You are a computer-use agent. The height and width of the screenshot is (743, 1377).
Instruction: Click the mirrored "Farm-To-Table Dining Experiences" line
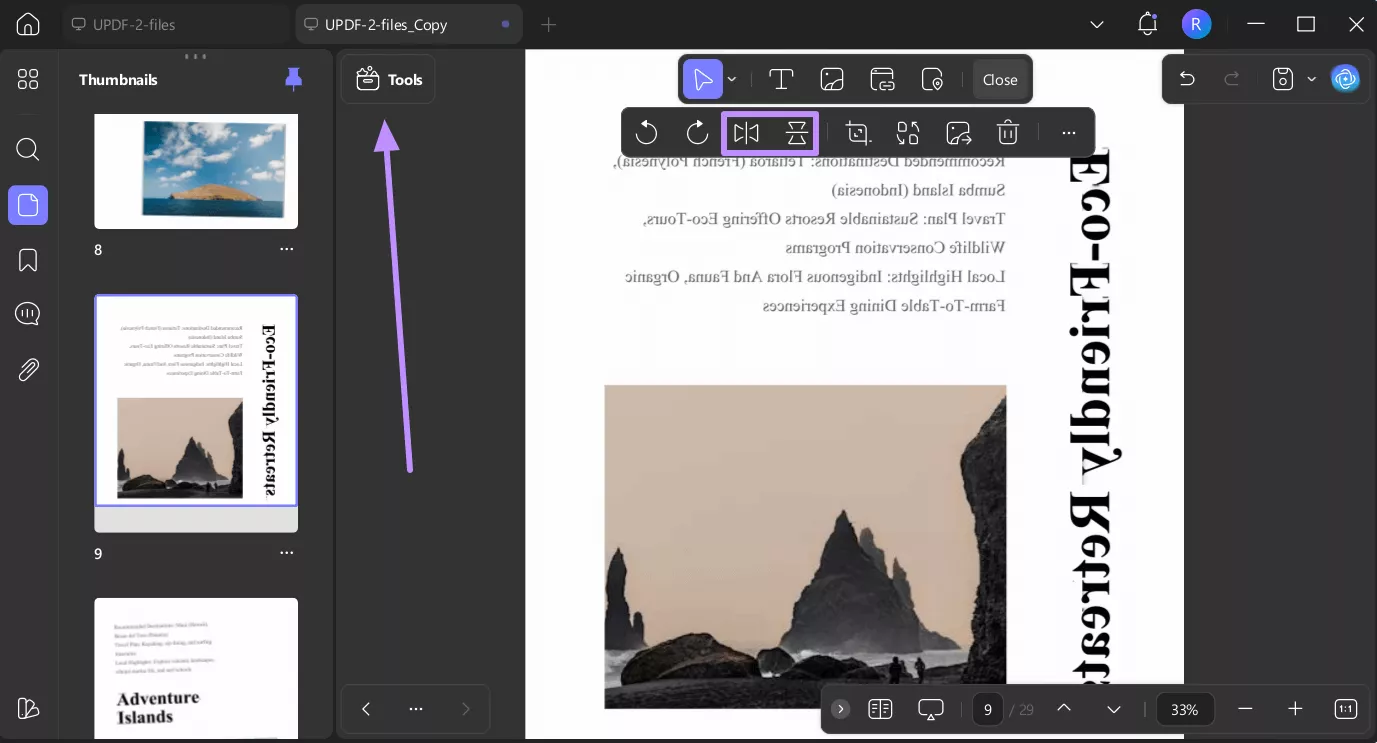pyautogui.click(x=884, y=305)
